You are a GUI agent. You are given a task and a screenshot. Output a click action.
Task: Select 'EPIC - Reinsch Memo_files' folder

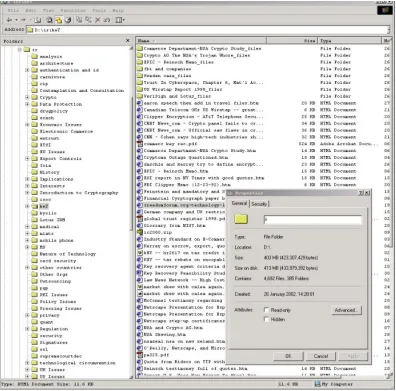(x=178, y=62)
